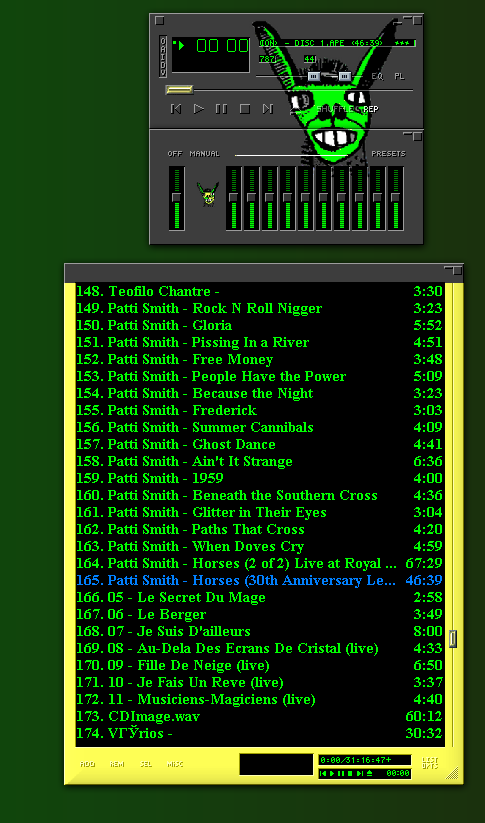Skip ahead with main Next track button

click(268, 109)
